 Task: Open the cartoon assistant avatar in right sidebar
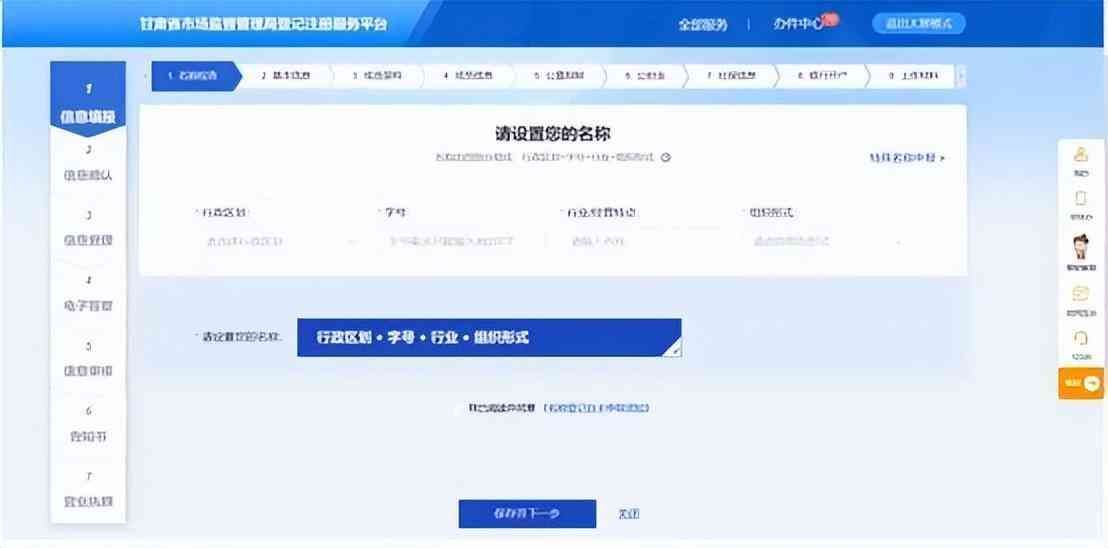point(1080,247)
